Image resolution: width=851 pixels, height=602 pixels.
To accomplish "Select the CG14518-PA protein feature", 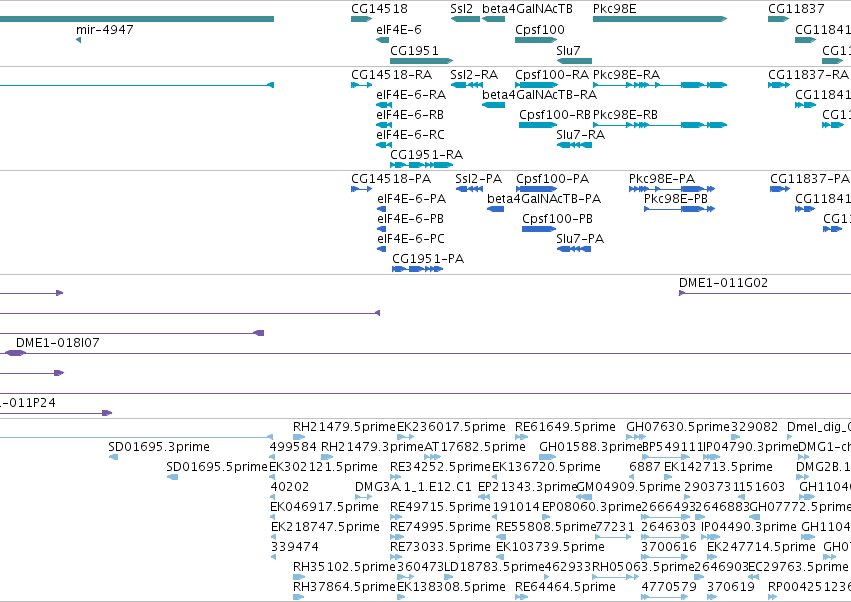I will tap(391, 179).
